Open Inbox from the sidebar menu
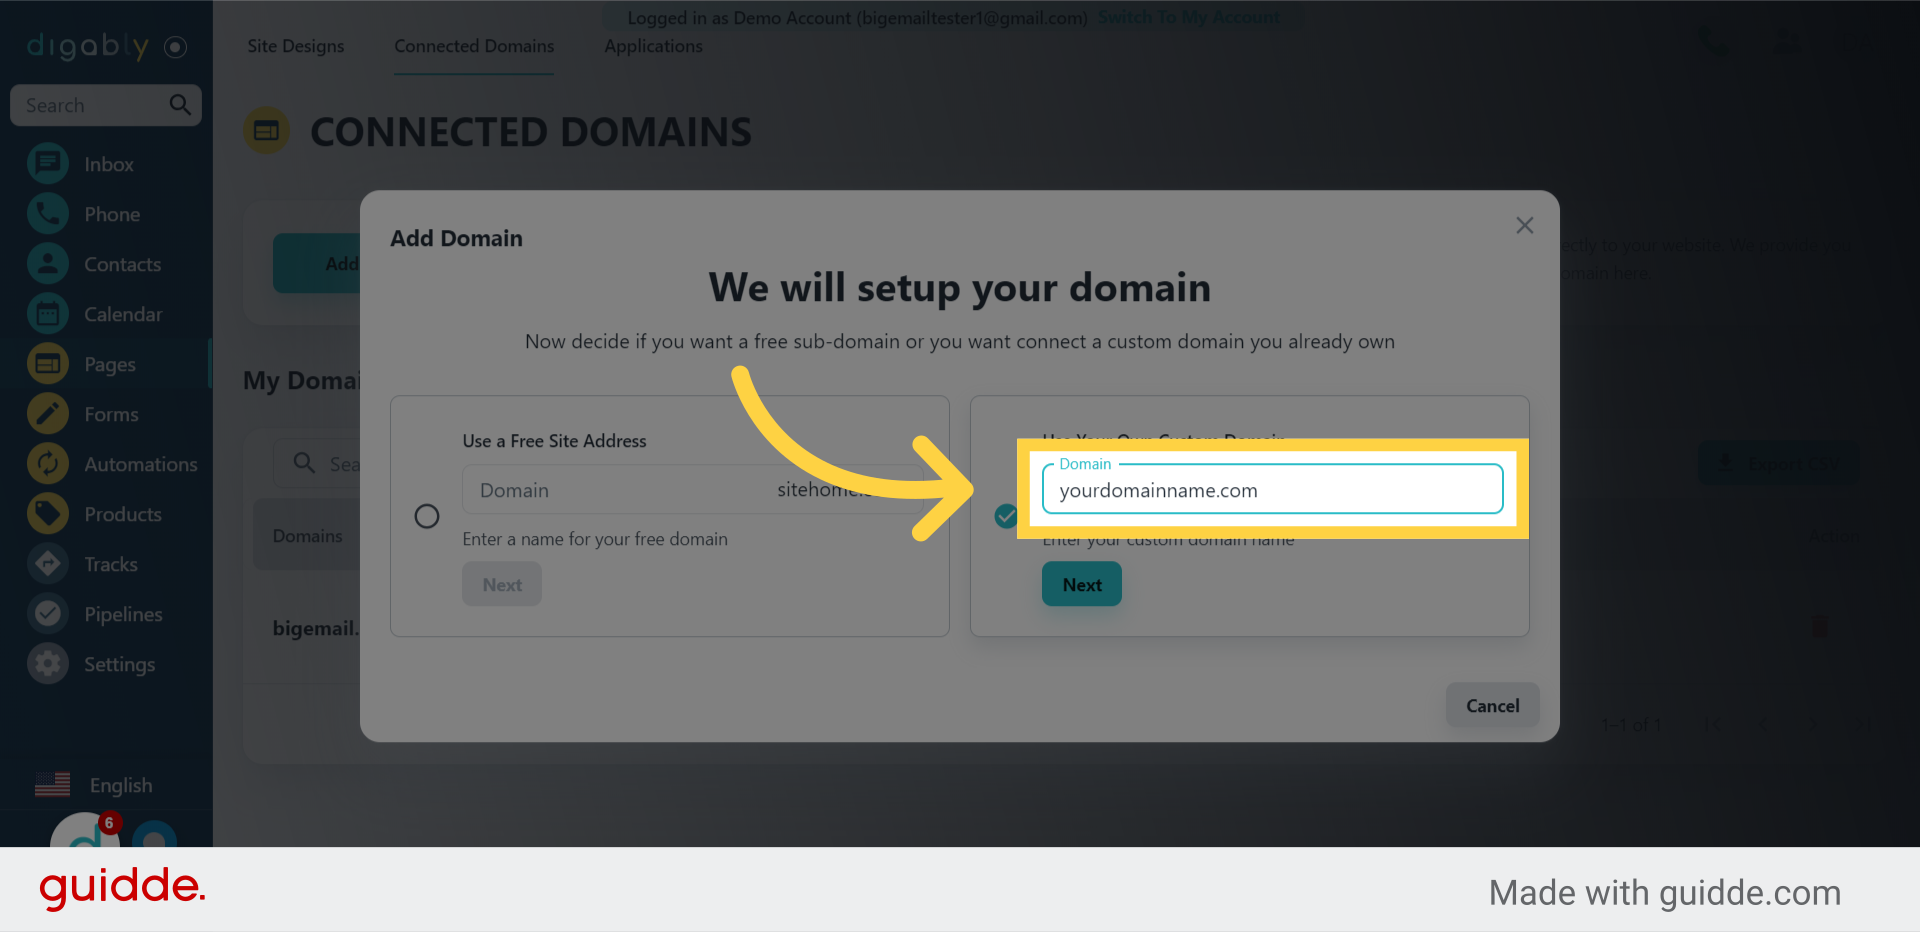This screenshot has width=1920, height=932. (x=109, y=164)
